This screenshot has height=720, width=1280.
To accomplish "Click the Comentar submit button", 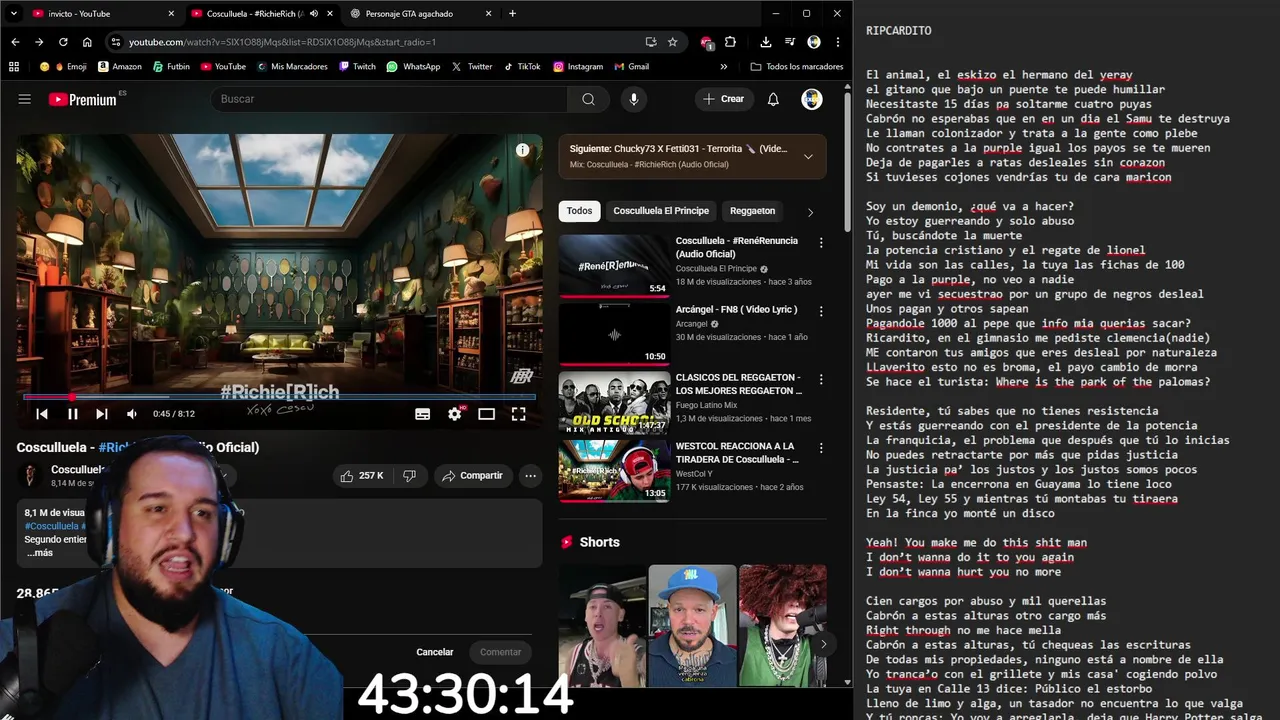I will [x=501, y=652].
